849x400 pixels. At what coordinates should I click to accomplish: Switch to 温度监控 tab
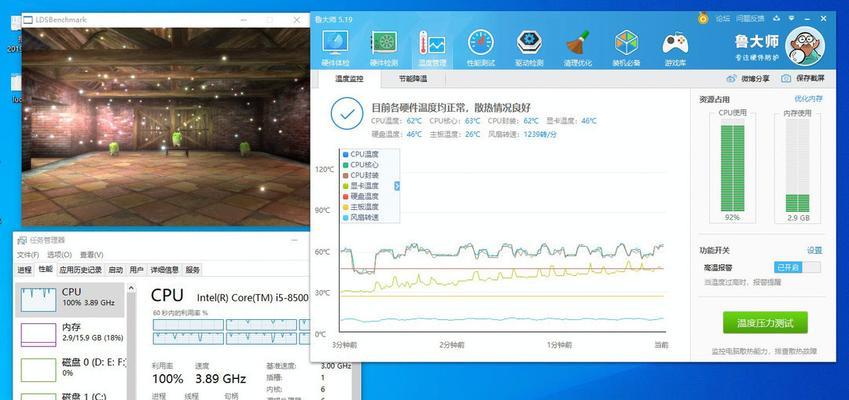pos(349,78)
